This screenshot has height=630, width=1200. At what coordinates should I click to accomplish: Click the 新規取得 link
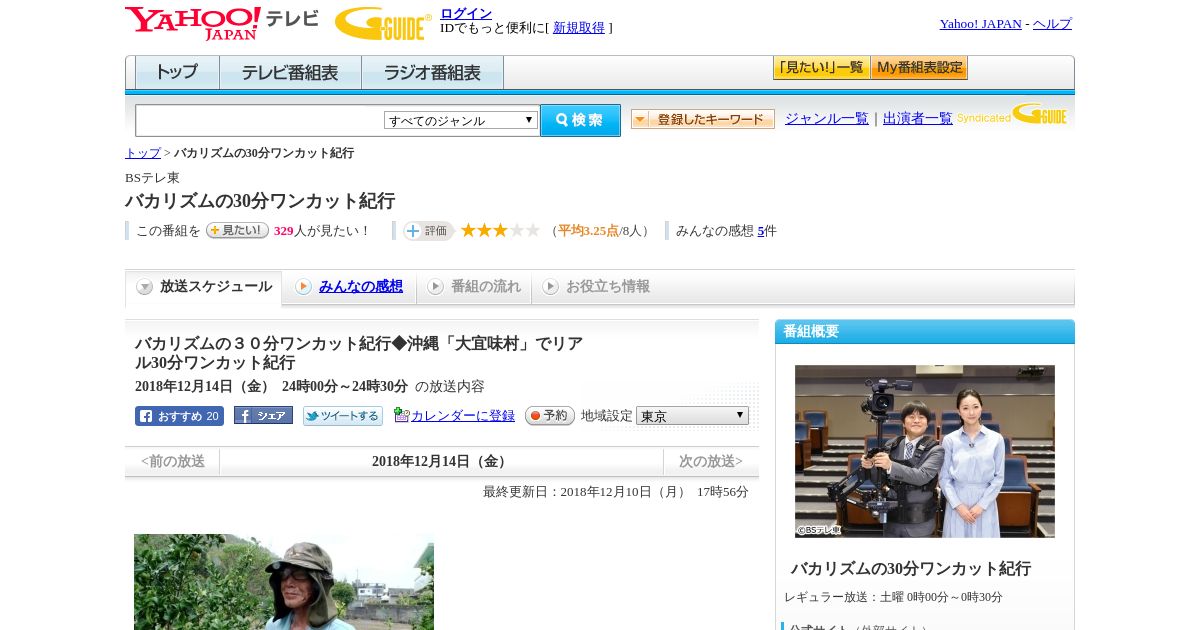pyautogui.click(x=579, y=28)
